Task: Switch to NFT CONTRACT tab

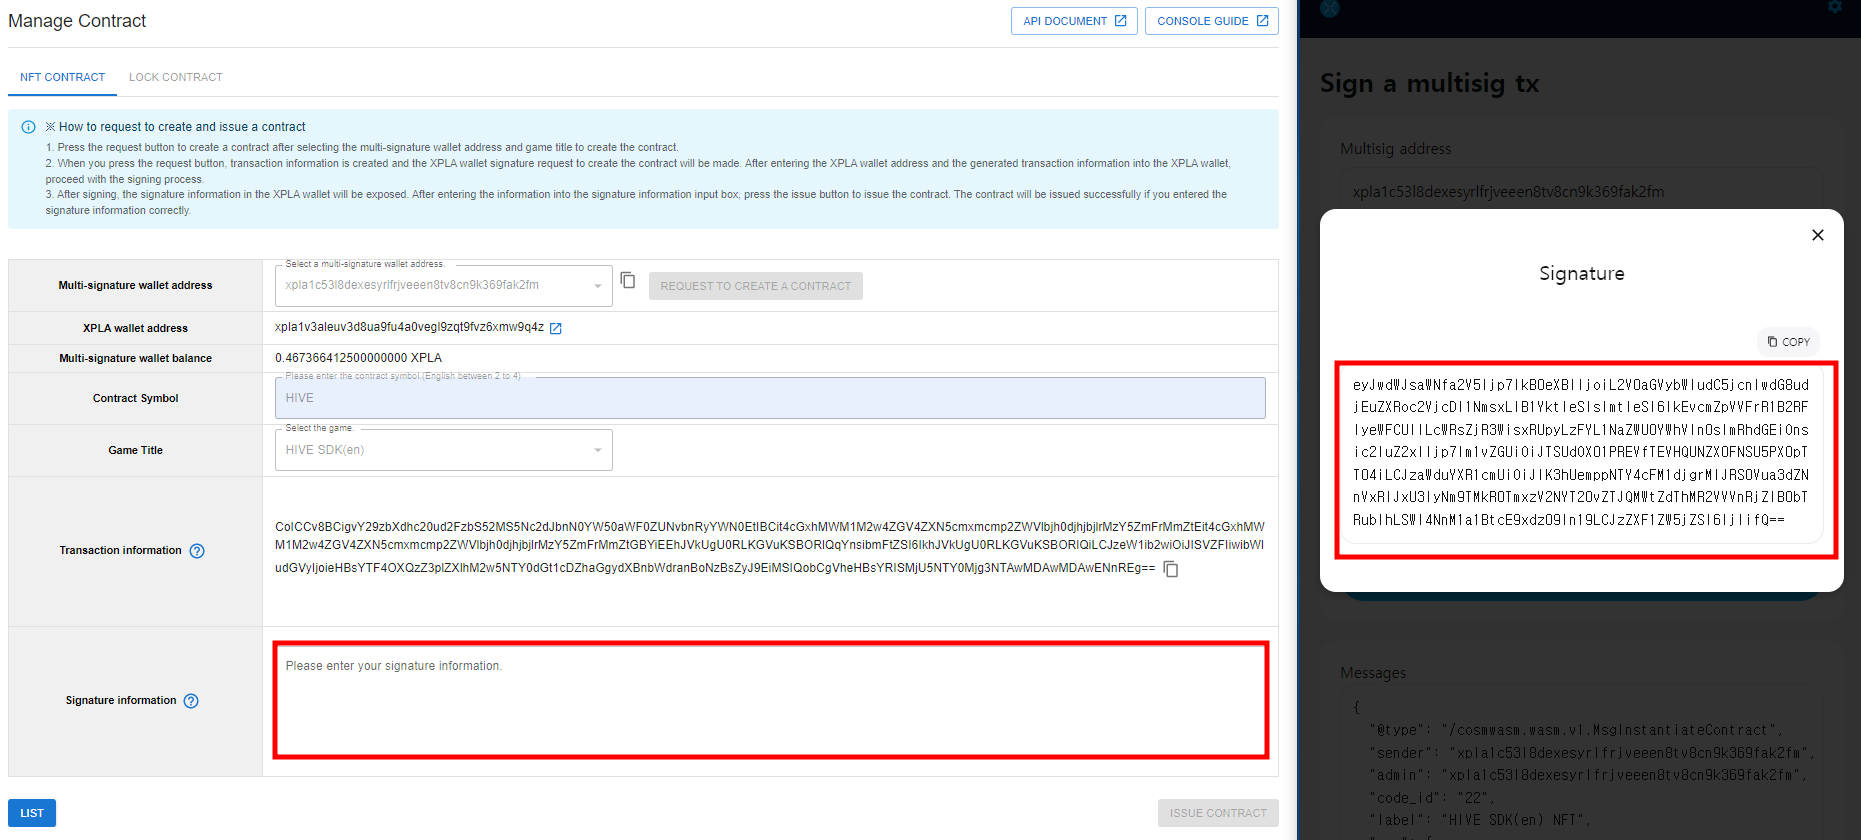Action: tap(62, 77)
